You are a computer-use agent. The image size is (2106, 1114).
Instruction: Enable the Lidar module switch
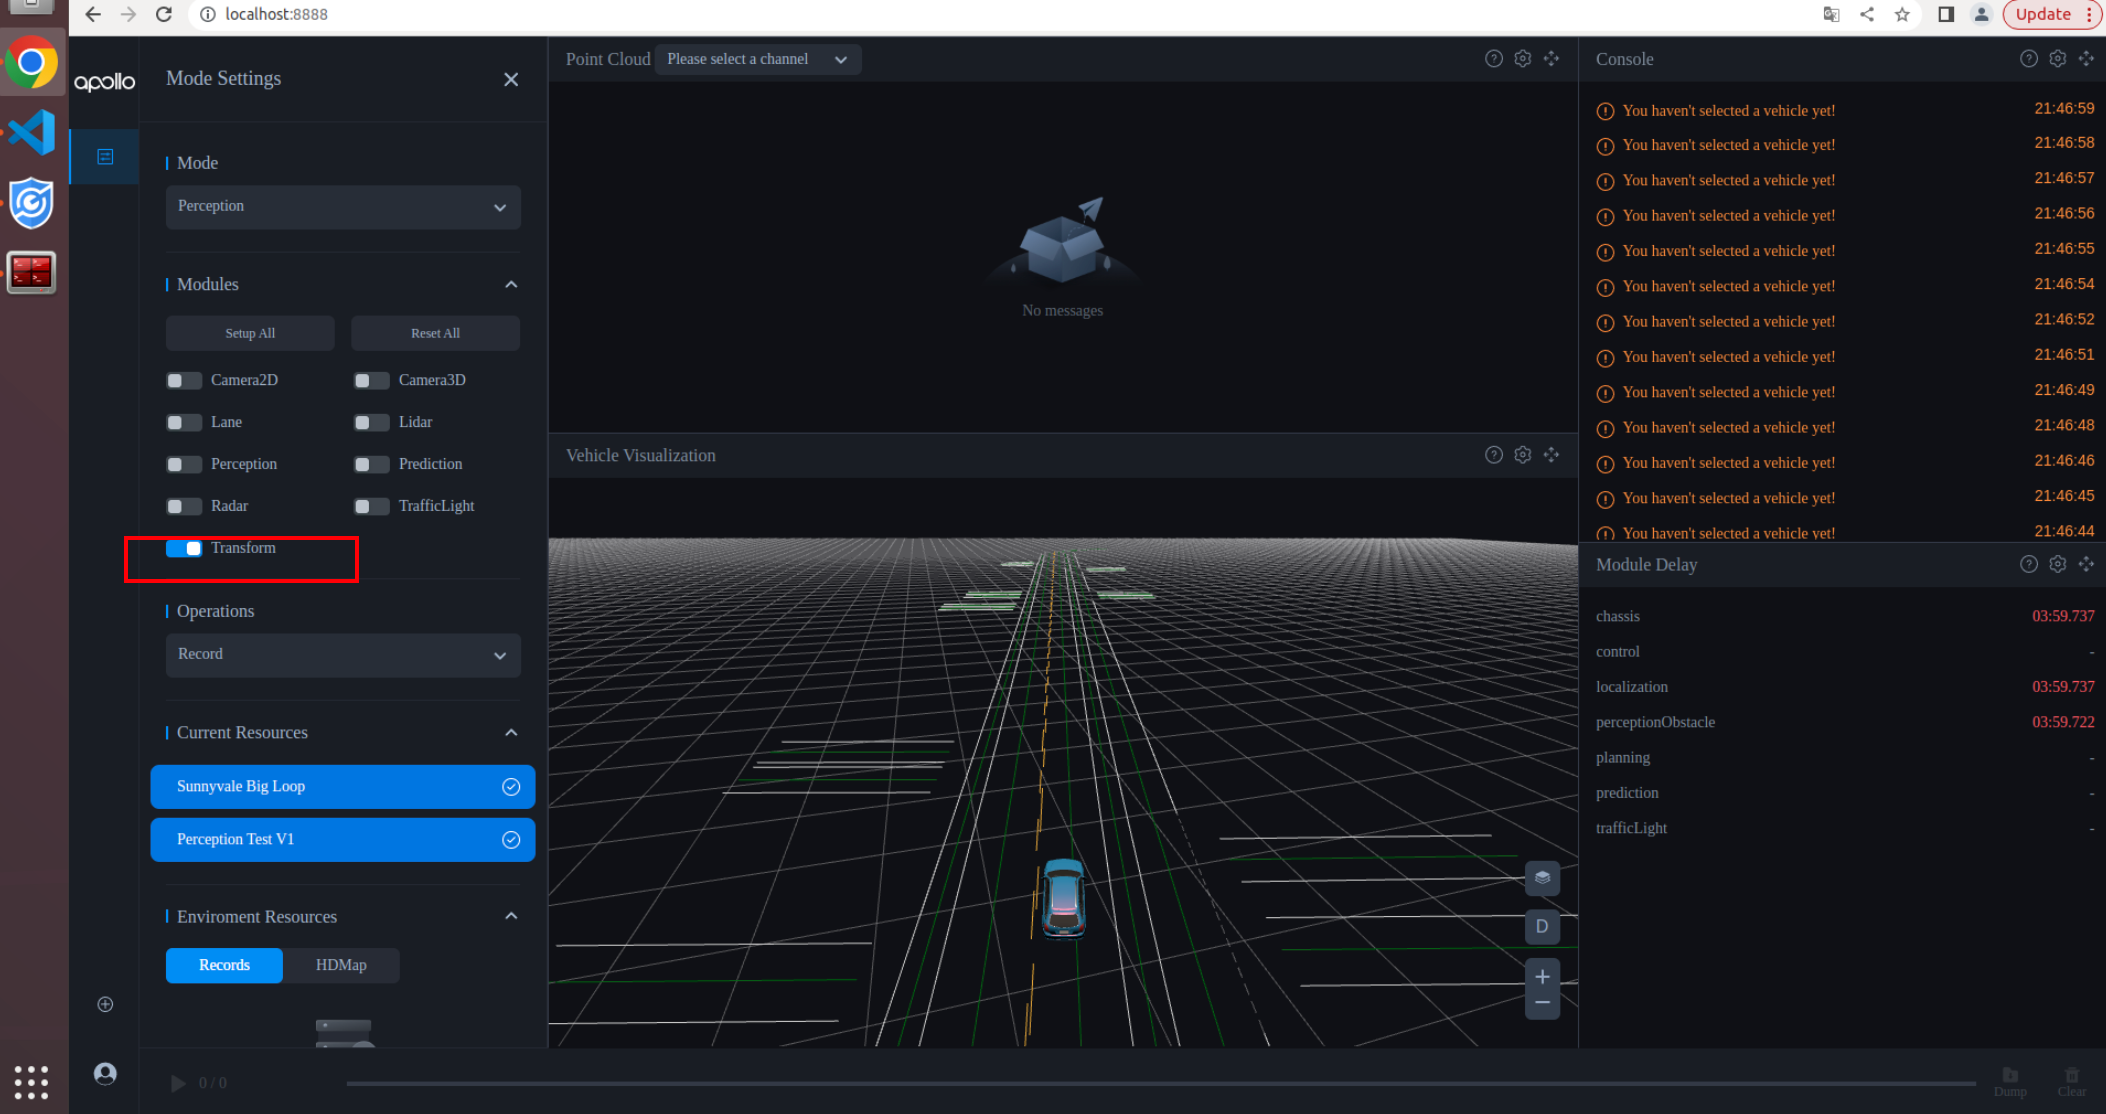point(371,422)
